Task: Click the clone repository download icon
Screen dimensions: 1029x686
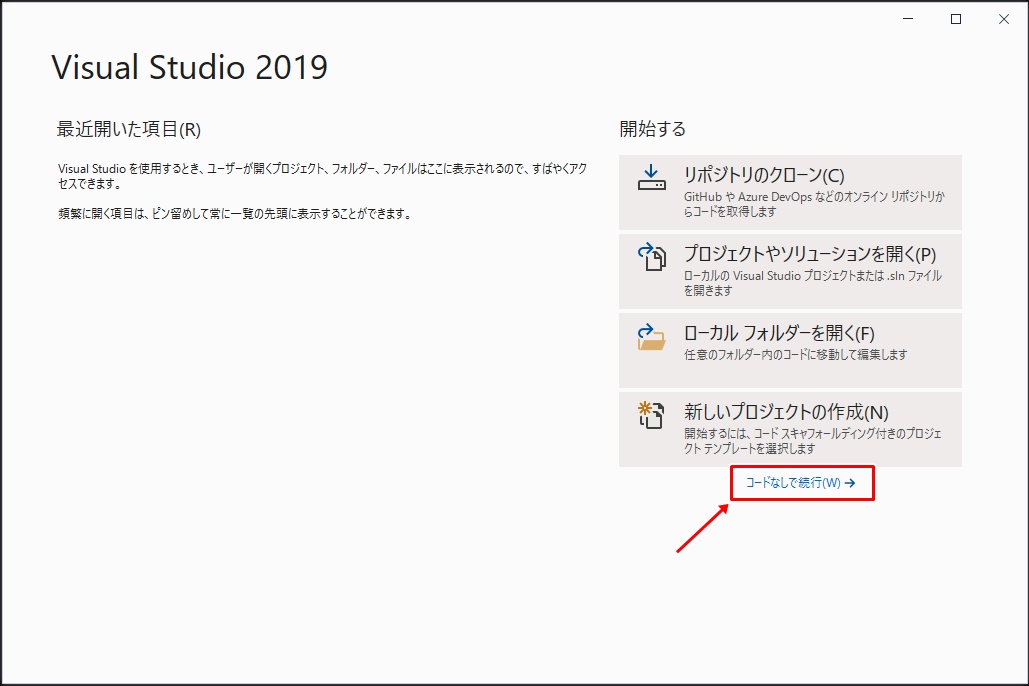Action: [652, 178]
